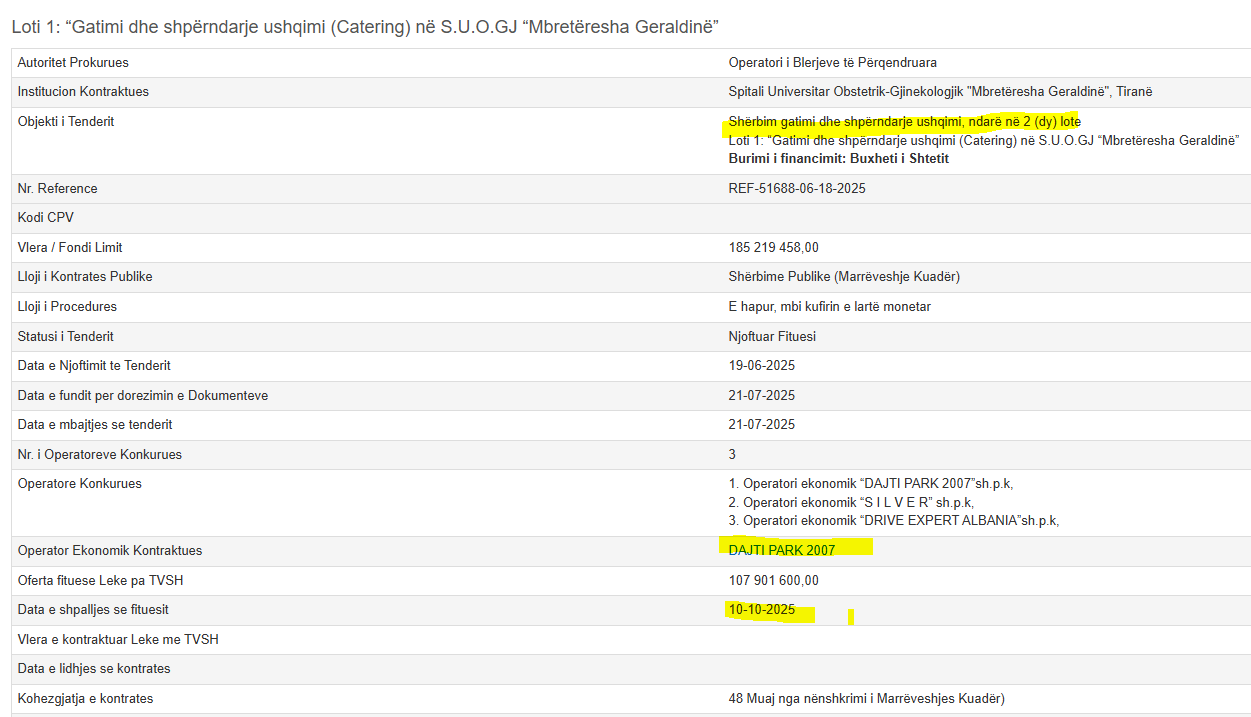This screenshot has width=1251, height=717.
Task: Select the reference number REF-51688-06-18-2025
Action: click(x=796, y=188)
